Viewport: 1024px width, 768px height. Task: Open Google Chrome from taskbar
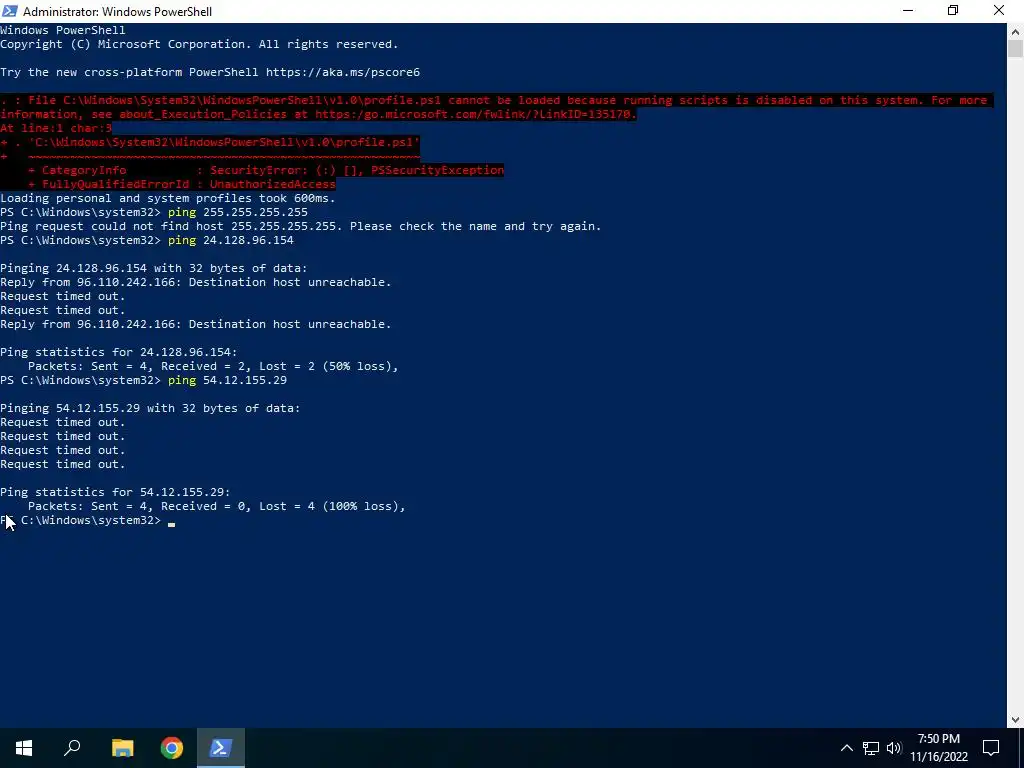[x=172, y=748]
